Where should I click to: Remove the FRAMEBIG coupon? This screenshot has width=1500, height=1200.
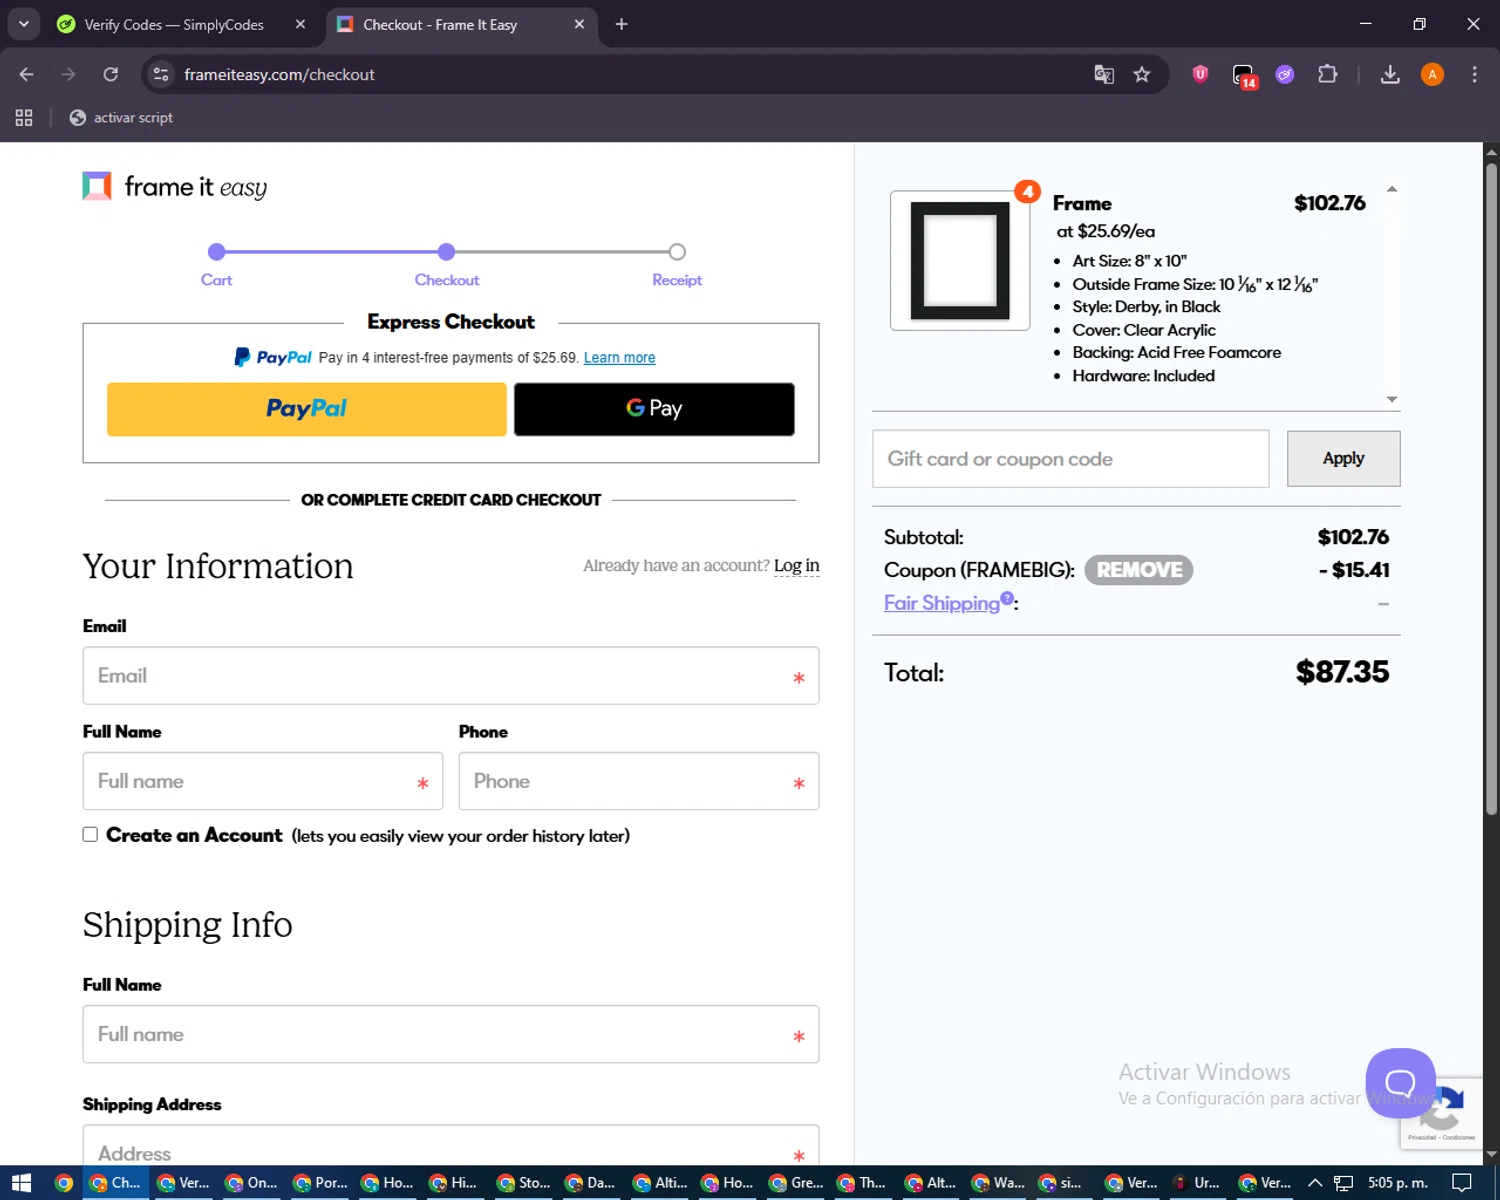[1138, 570]
